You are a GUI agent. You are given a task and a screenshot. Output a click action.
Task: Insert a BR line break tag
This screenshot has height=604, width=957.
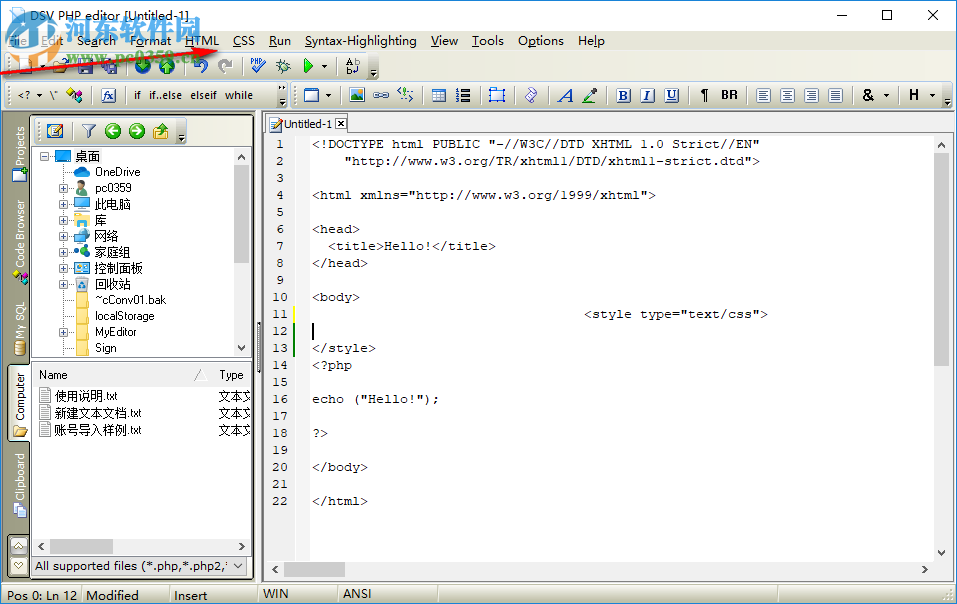pyautogui.click(x=729, y=95)
